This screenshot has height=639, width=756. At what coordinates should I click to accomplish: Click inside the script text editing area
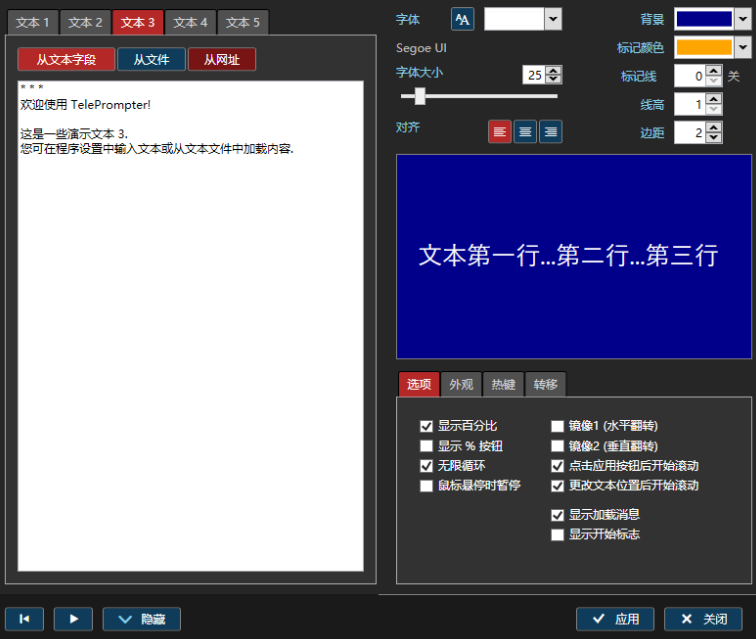pyautogui.click(x=190, y=326)
